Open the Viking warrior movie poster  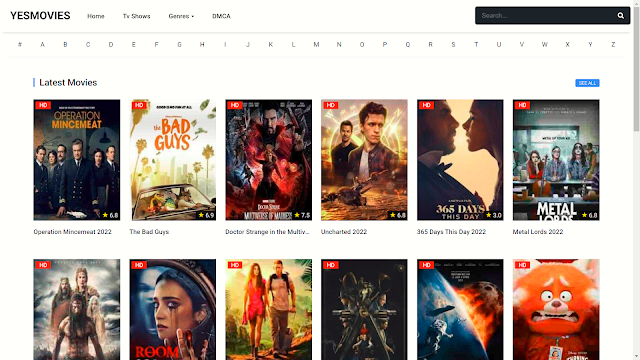pos(77,309)
